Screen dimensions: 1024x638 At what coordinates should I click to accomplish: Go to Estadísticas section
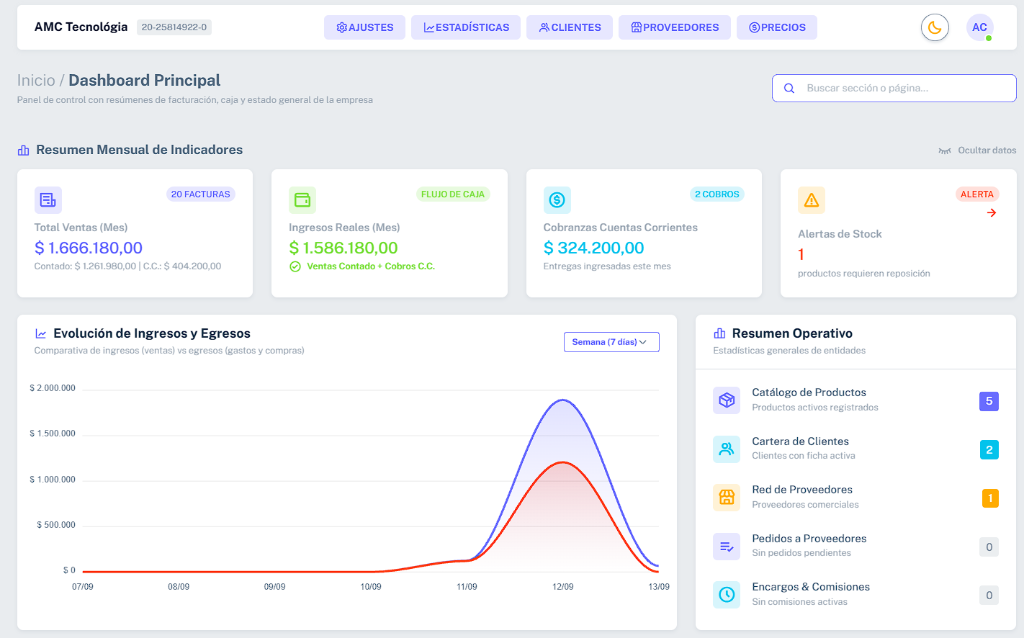tap(466, 27)
